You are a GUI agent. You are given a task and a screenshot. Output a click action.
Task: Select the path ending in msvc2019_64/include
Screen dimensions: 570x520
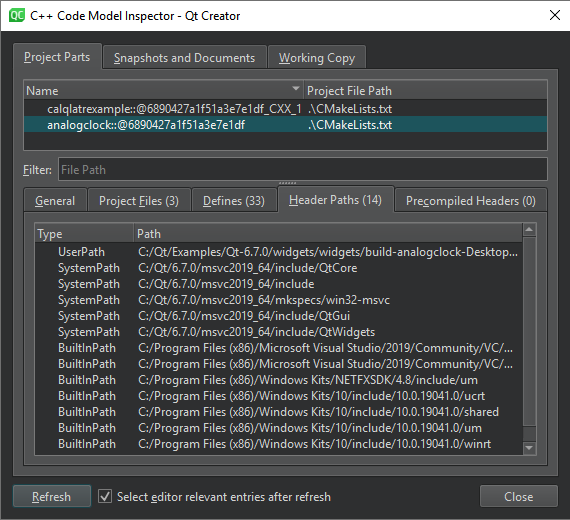(x=279, y=284)
